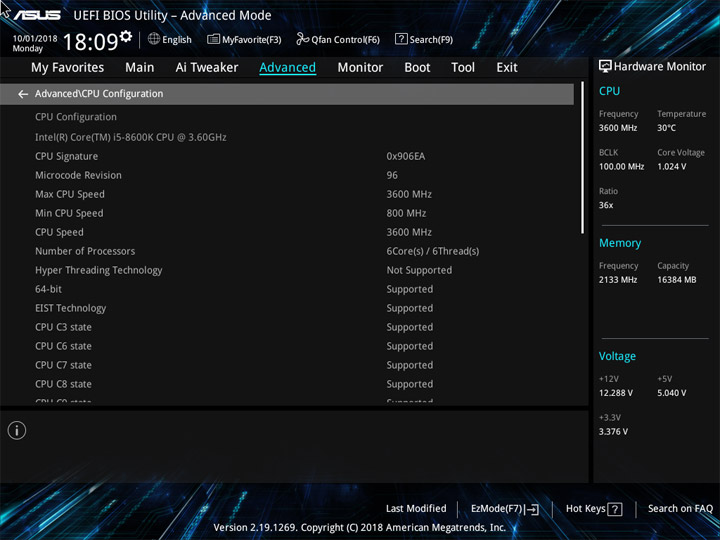Open the Boot tab
Screen dimensions: 720x540
pos(417,68)
